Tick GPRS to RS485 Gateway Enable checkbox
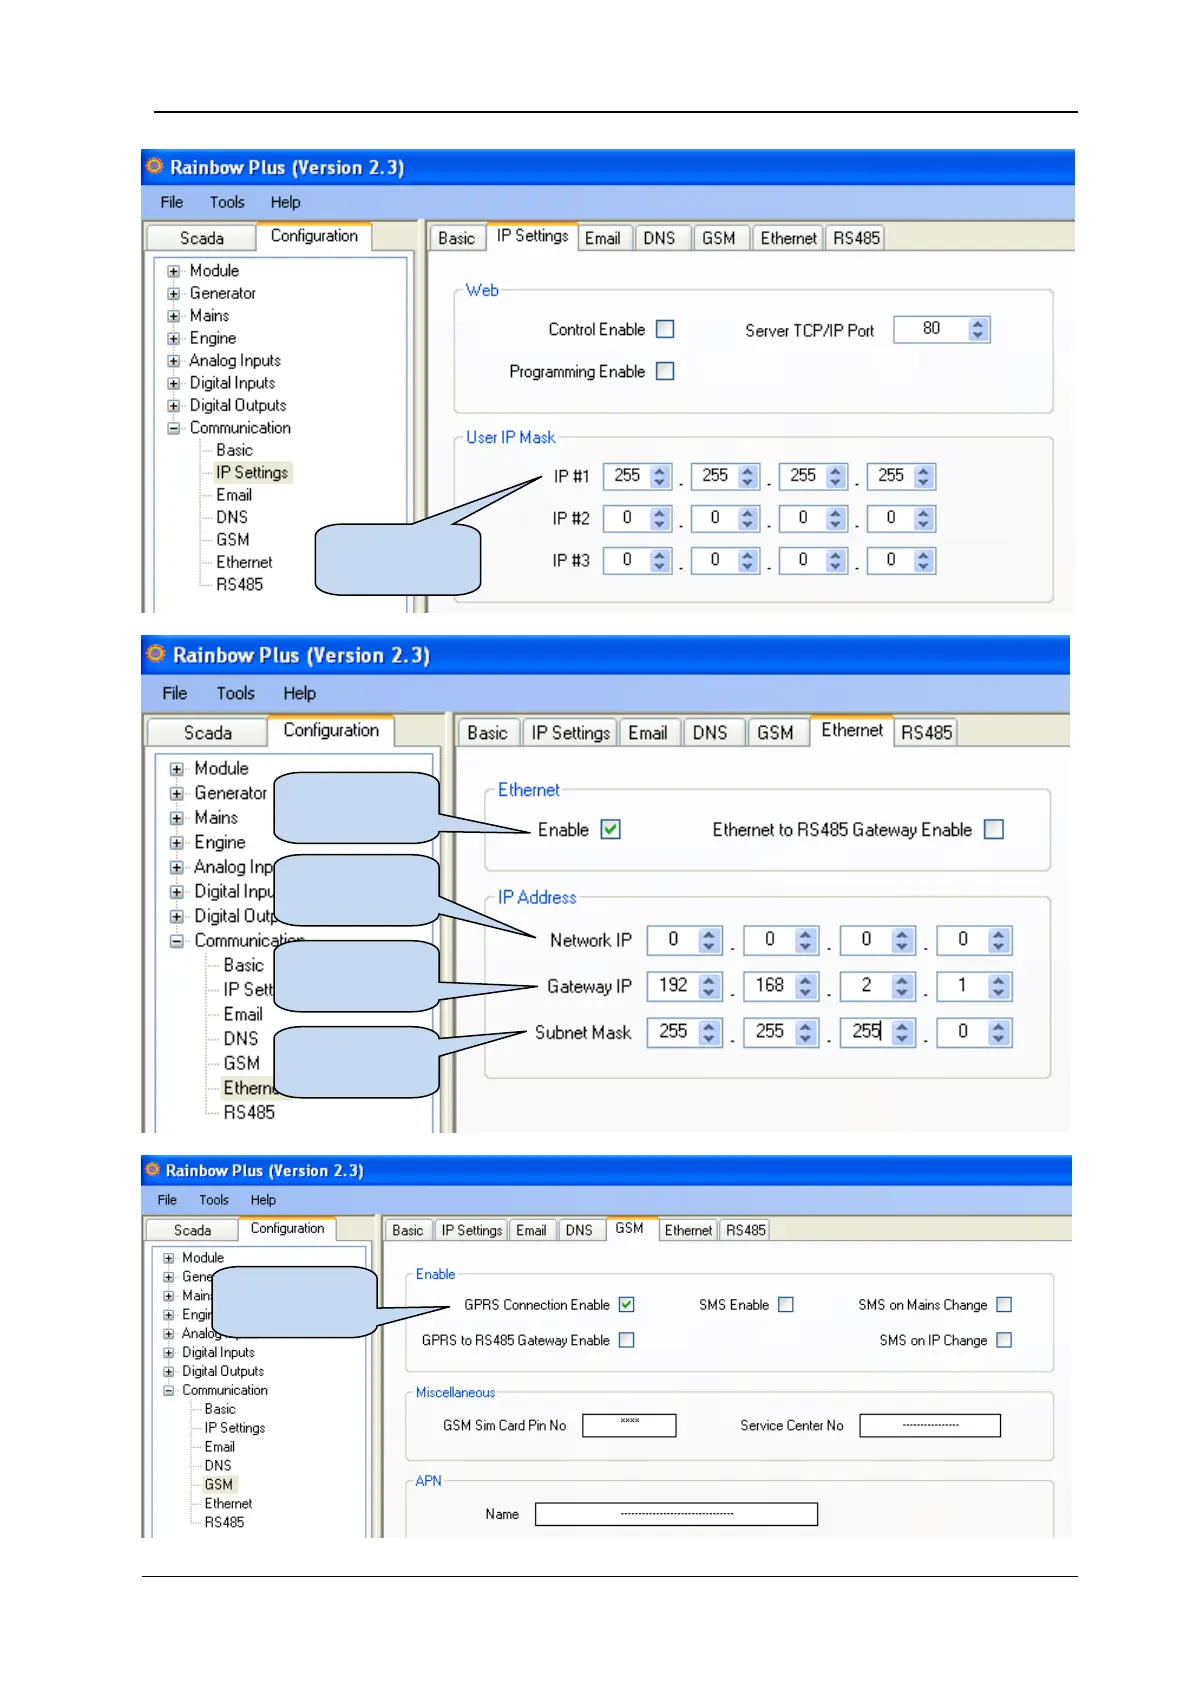Image resolution: width=1191 pixels, height=1684 pixels. click(x=627, y=1340)
